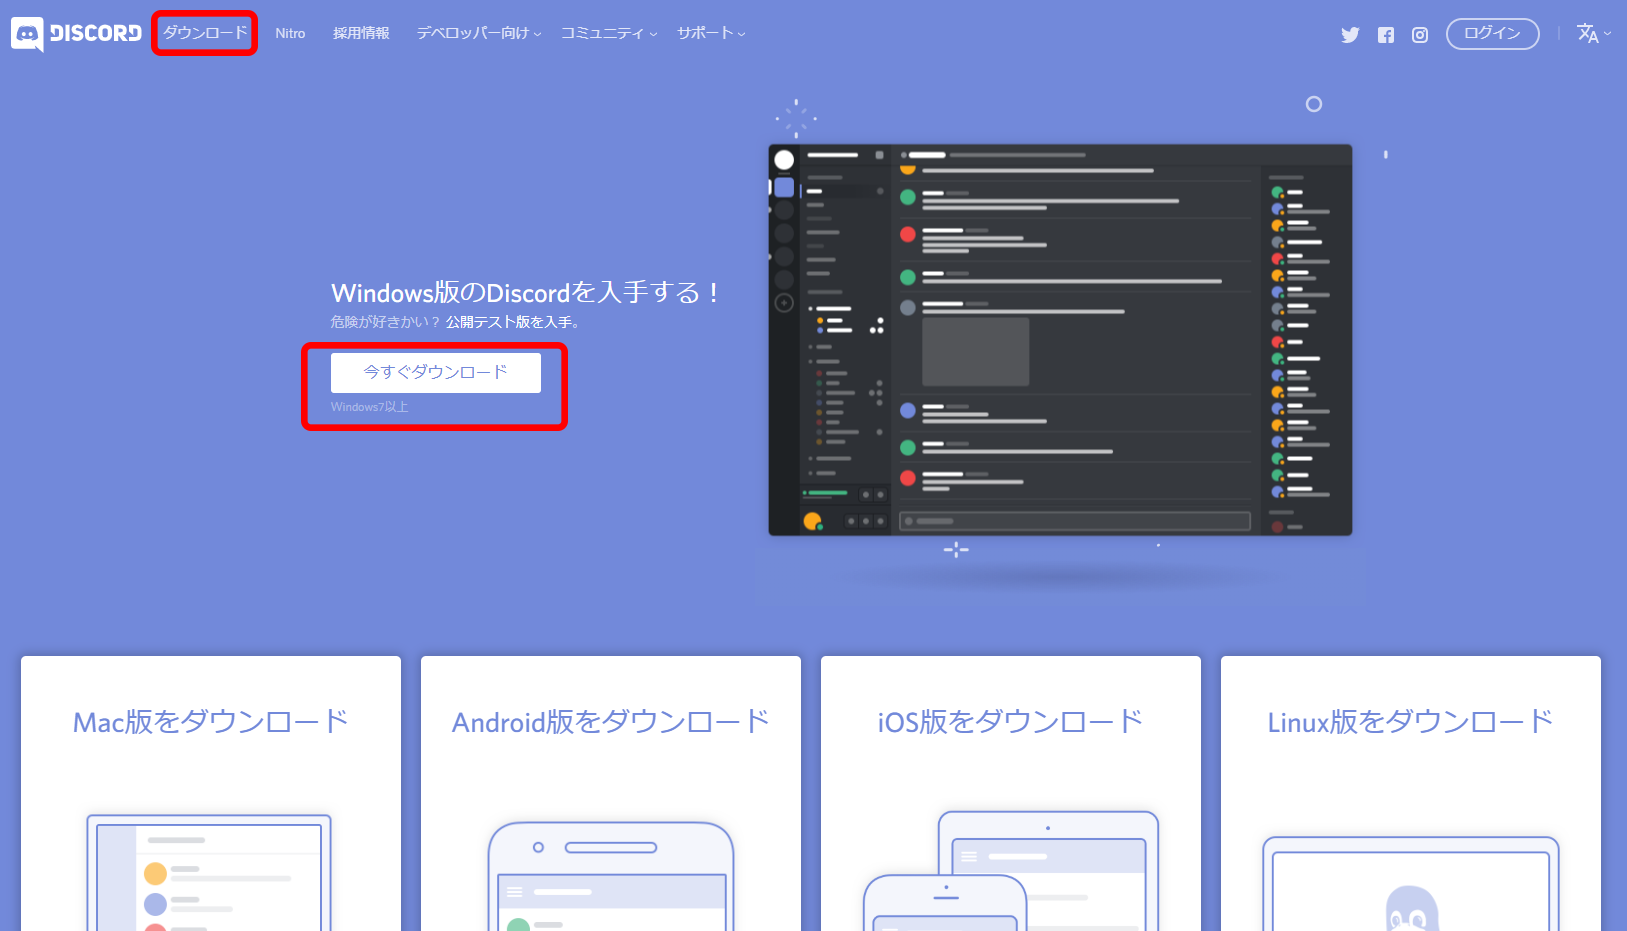Click the Windows7以上 requirement text
1627x931 pixels.
pos(370,407)
